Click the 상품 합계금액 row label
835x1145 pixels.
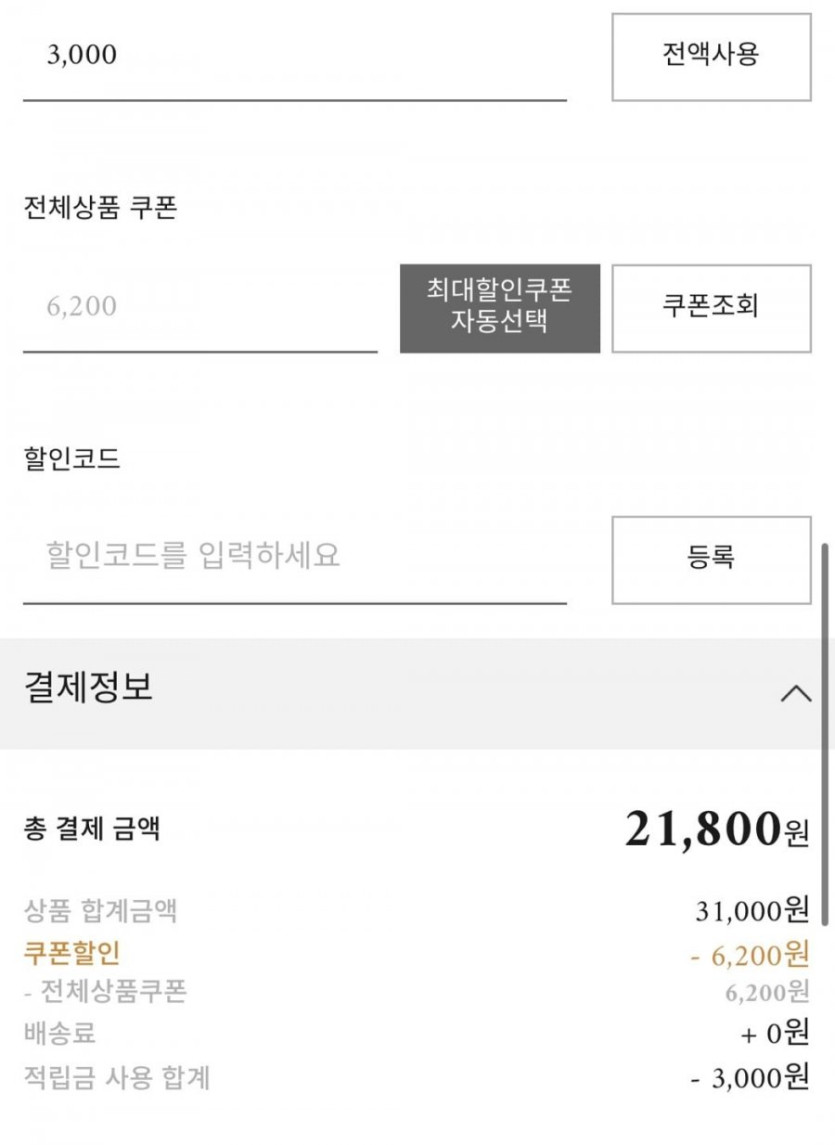pos(100,911)
